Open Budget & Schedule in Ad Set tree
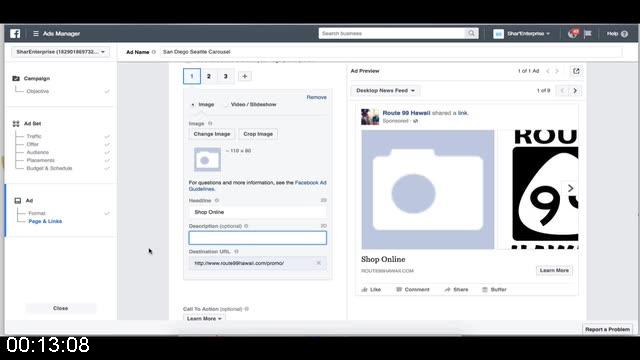Screen dimensions: 640x360 [49, 168]
